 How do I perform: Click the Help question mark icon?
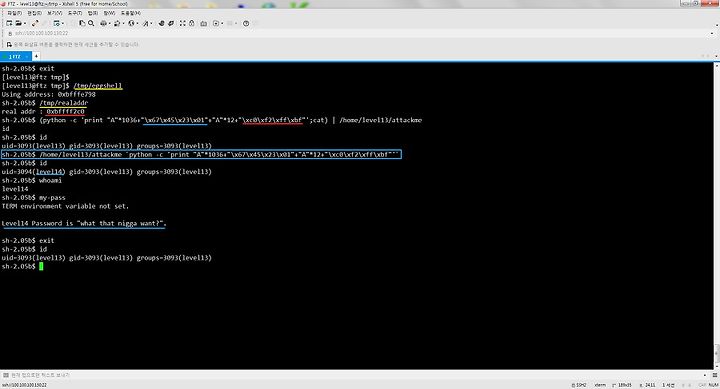[x=246, y=23]
